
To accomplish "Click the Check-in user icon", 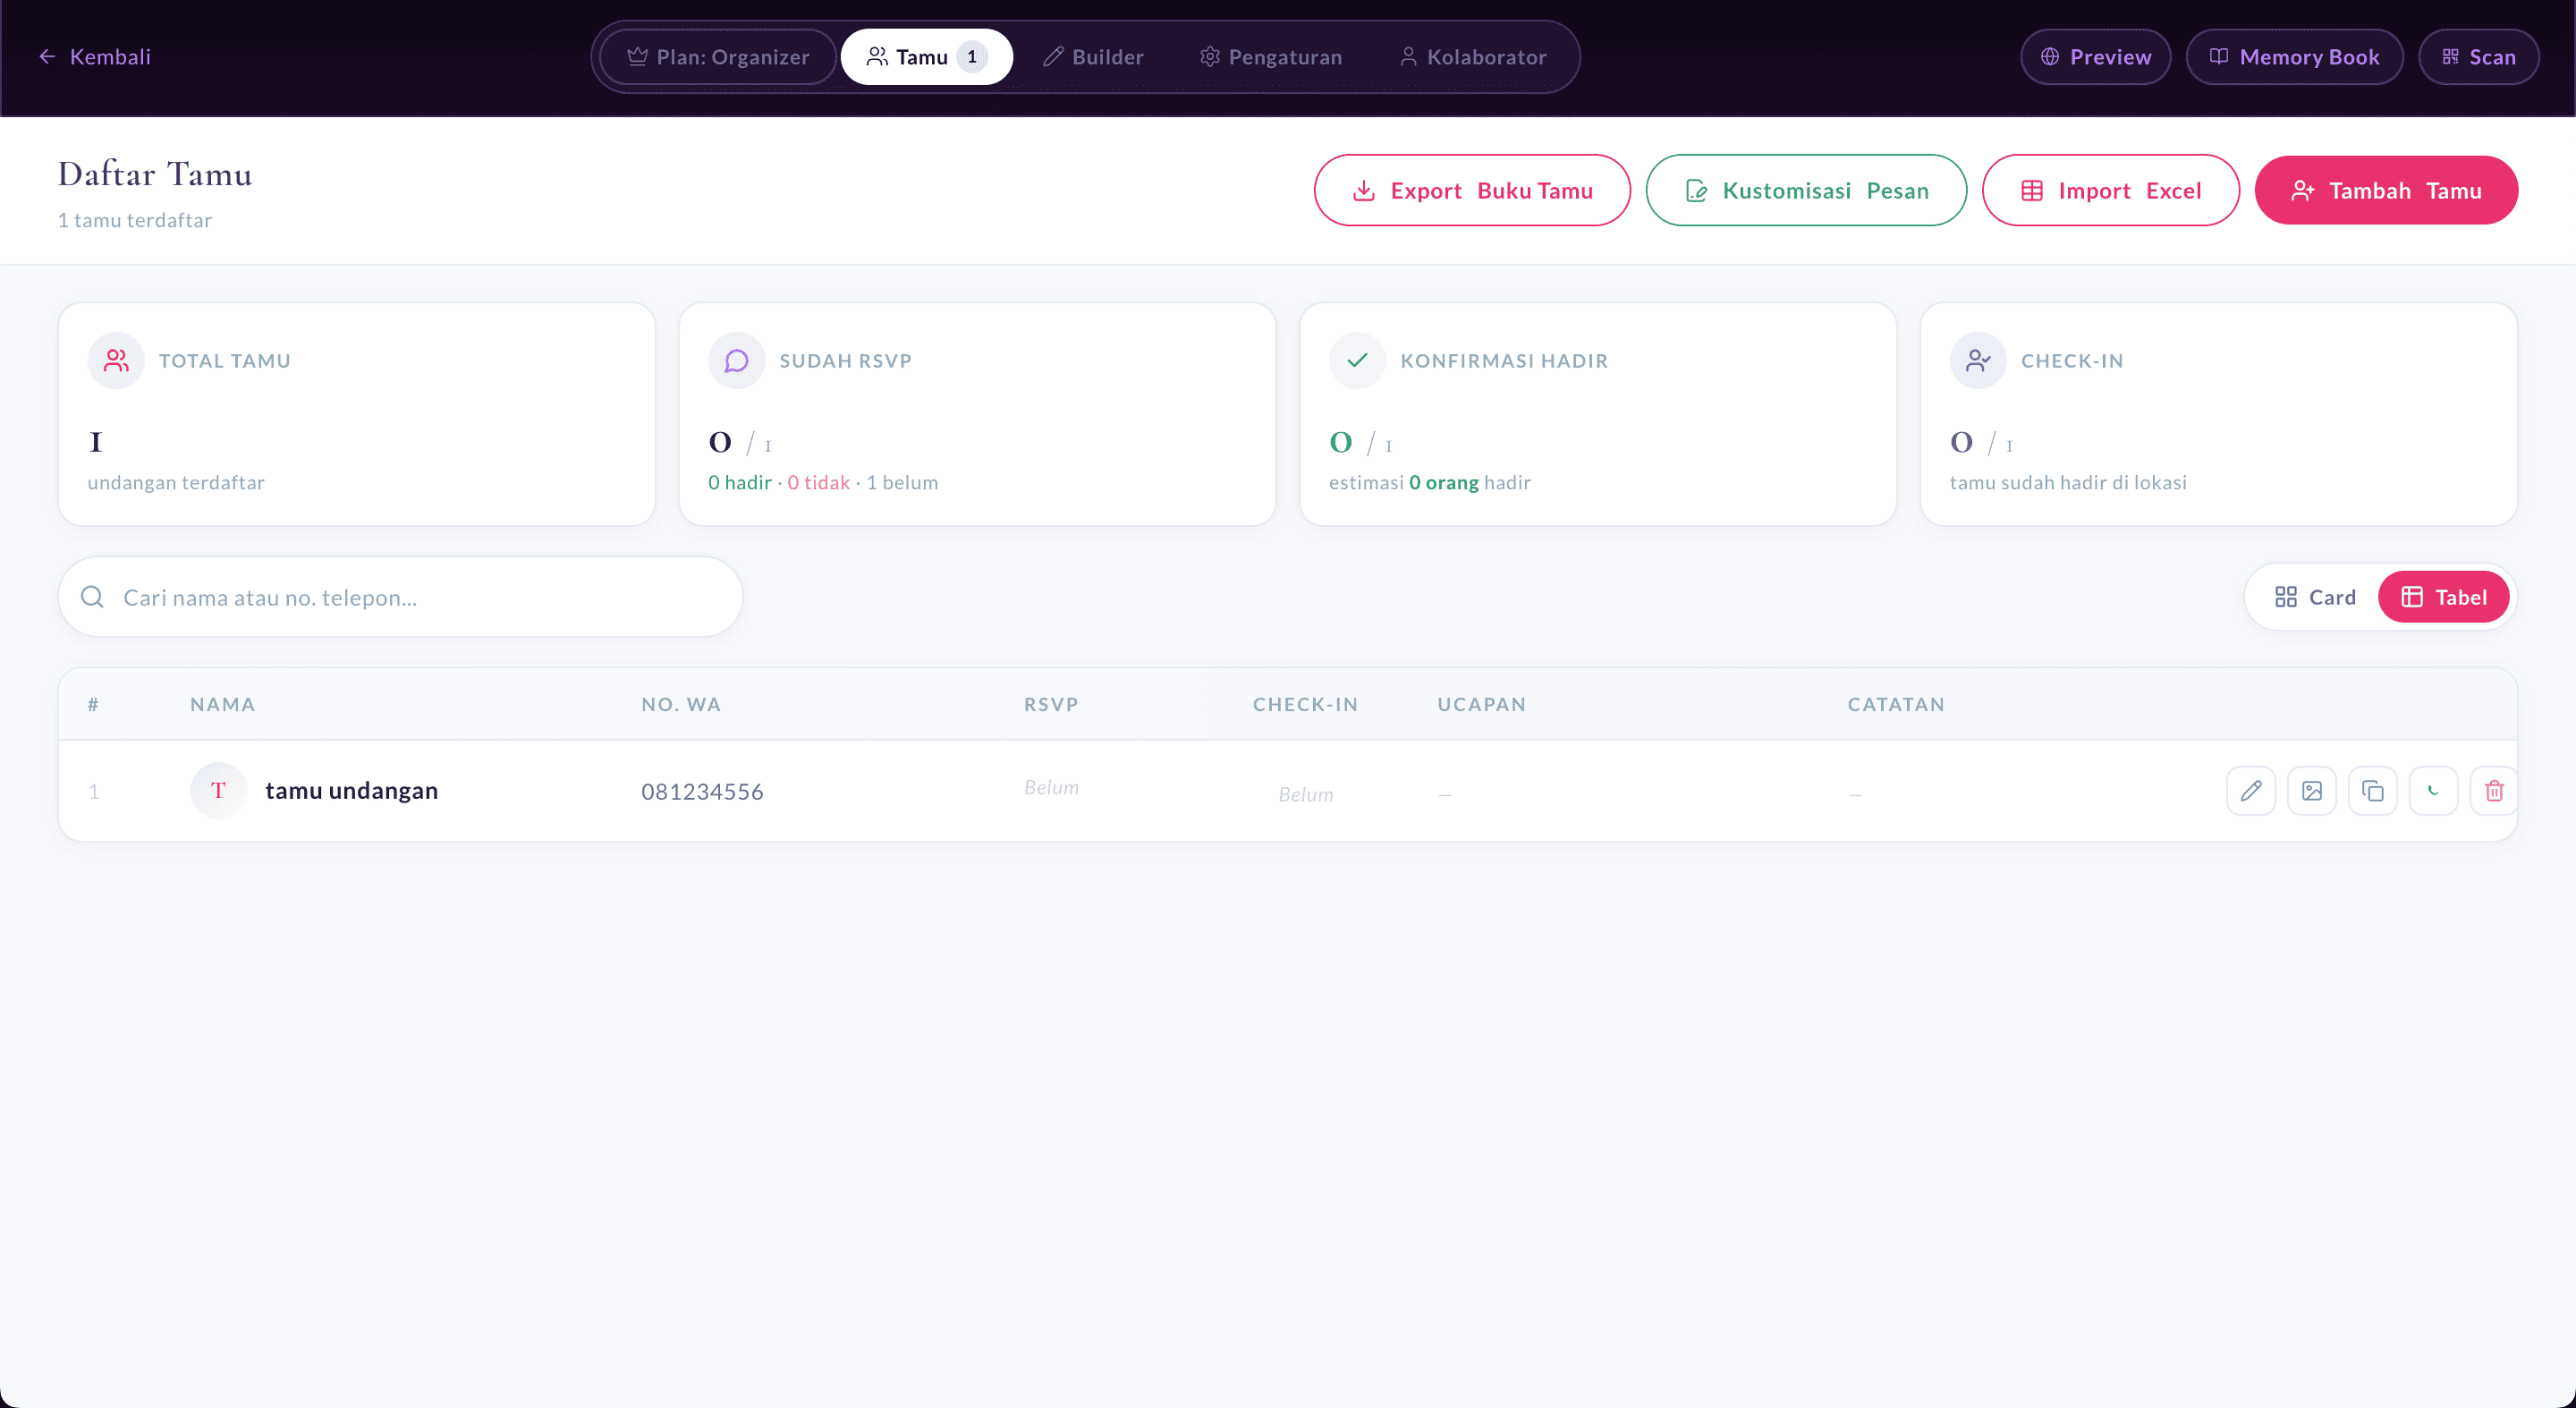I will click(1977, 360).
